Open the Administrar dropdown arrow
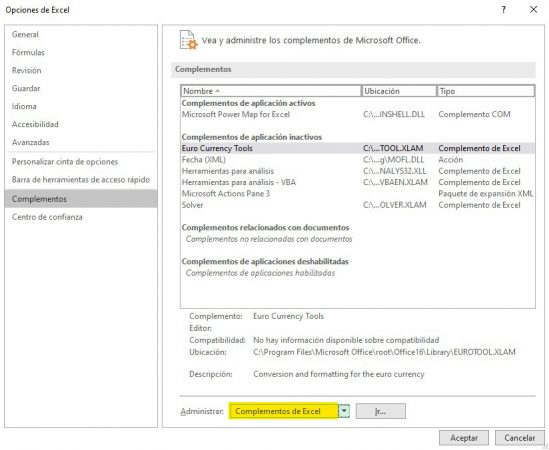The width and height of the screenshot is (549, 450). click(x=345, y=411)
